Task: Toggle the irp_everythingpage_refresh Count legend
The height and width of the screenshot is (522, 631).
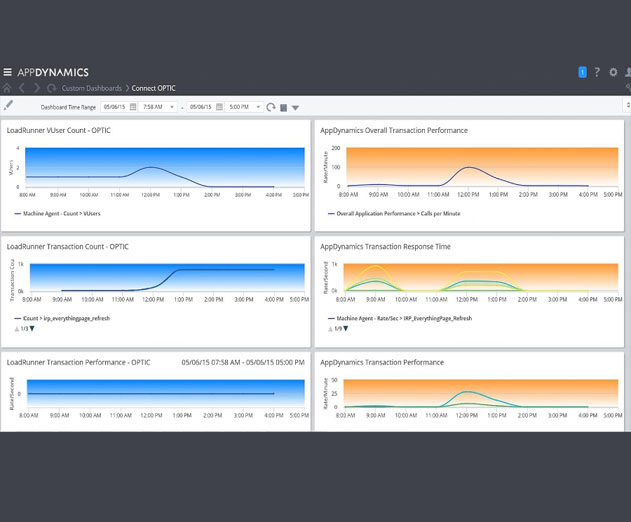Action: tap(62, 318)
